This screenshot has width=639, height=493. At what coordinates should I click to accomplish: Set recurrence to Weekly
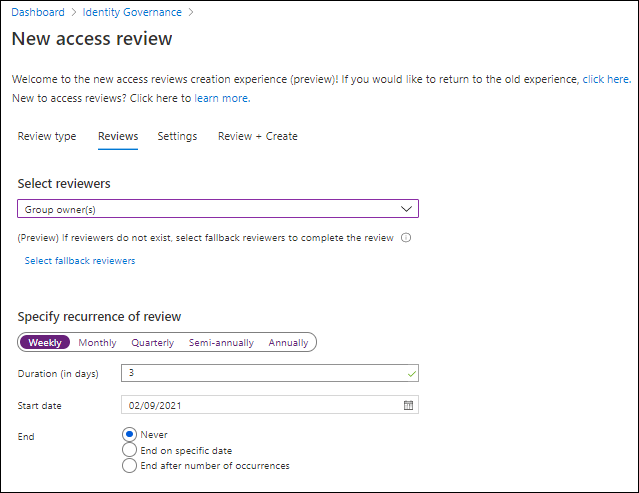click(45, 342)
